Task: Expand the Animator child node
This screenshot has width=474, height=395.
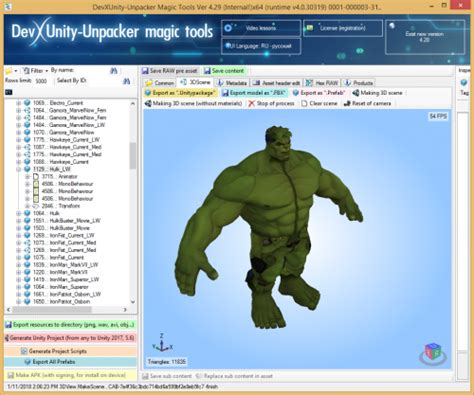Action: [28, 176]
